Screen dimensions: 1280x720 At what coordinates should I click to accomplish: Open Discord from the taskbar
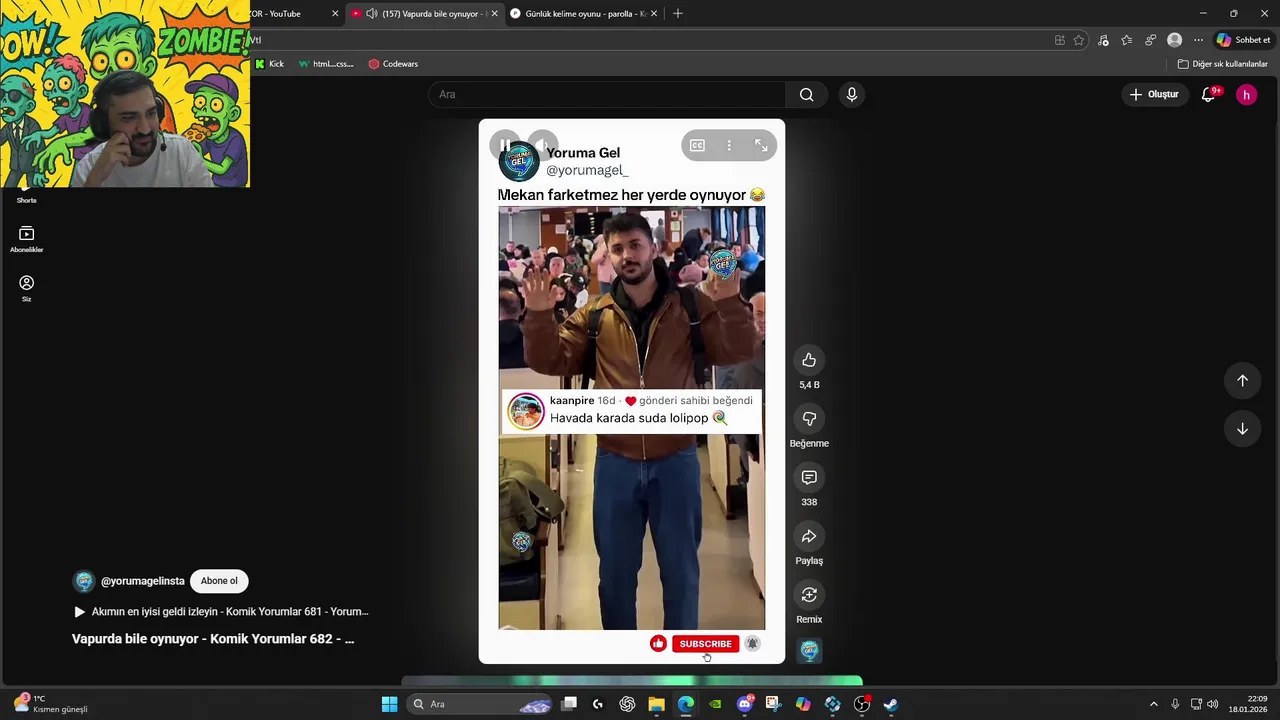tap(744, 704)
